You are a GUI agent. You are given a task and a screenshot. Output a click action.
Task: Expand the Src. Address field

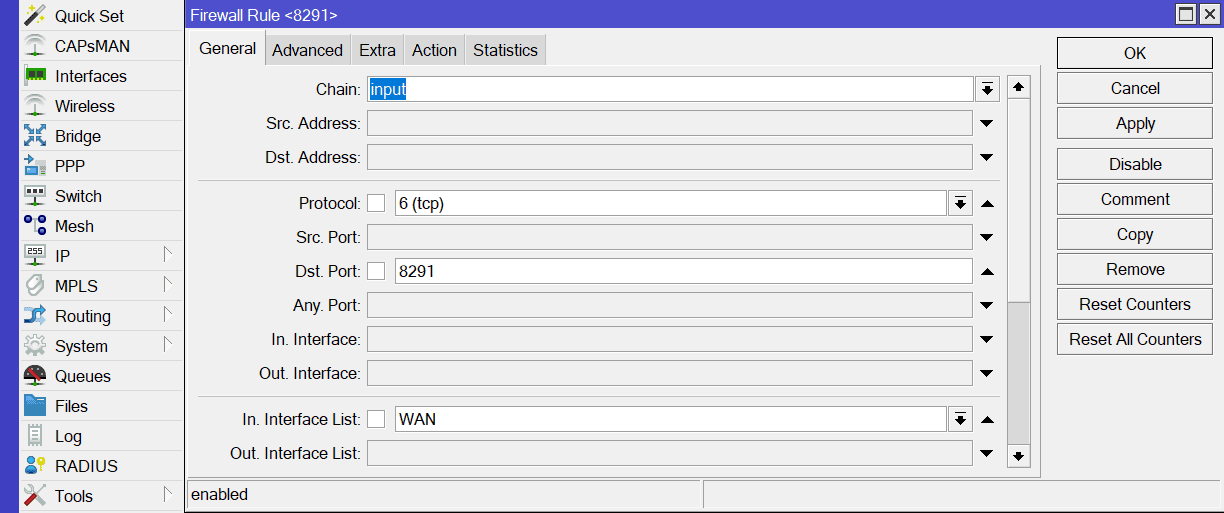(987, 124)
